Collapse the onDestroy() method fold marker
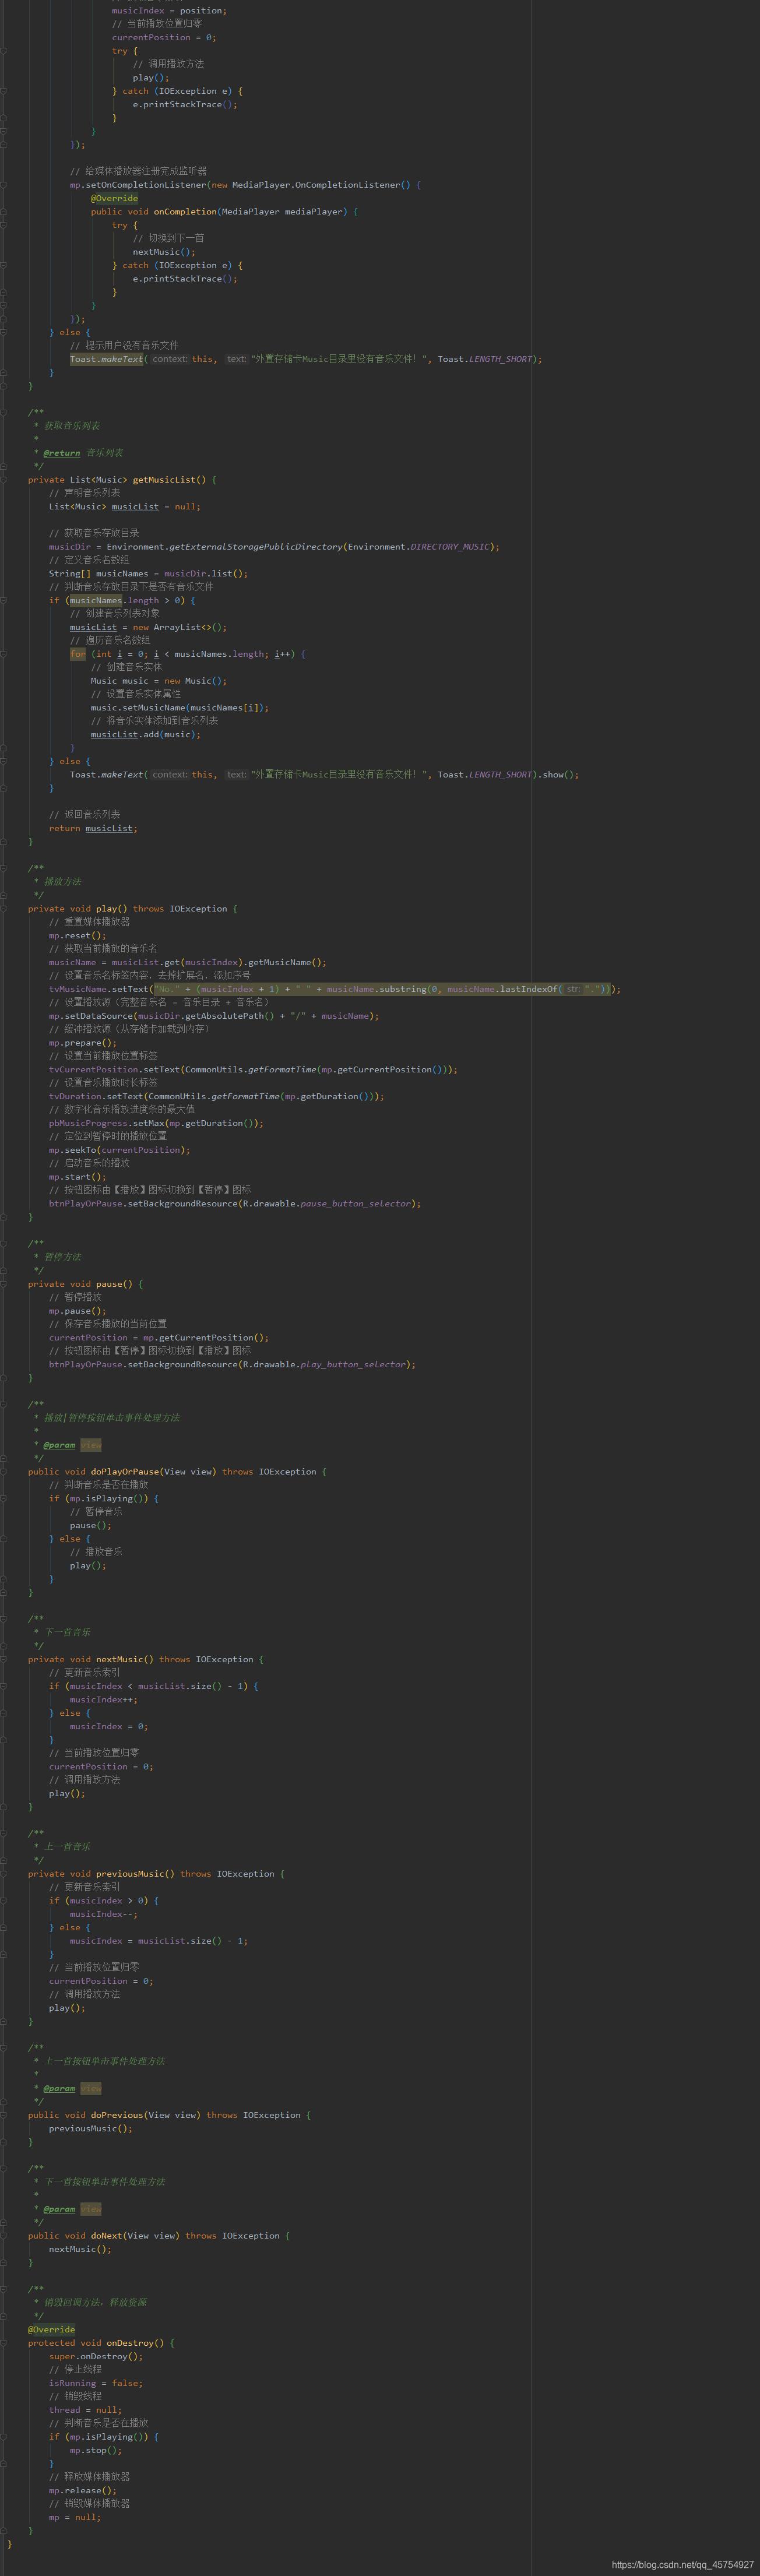 point(4,2343)
